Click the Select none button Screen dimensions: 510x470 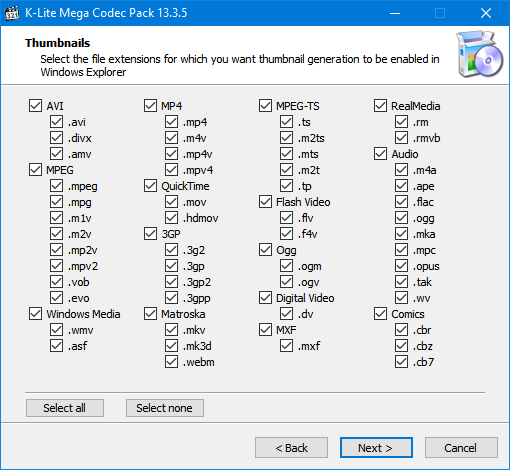click(165, 408)
